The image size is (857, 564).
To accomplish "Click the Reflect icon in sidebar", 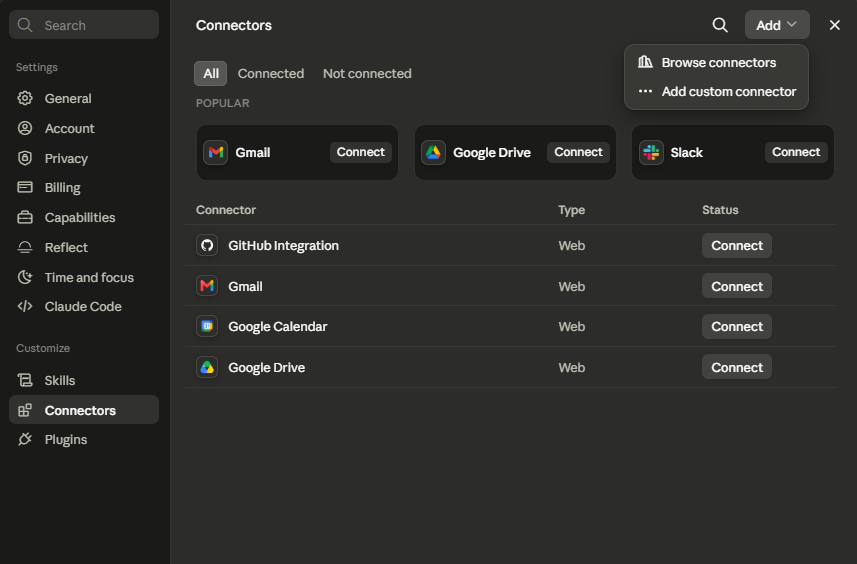I will (25, 248).
